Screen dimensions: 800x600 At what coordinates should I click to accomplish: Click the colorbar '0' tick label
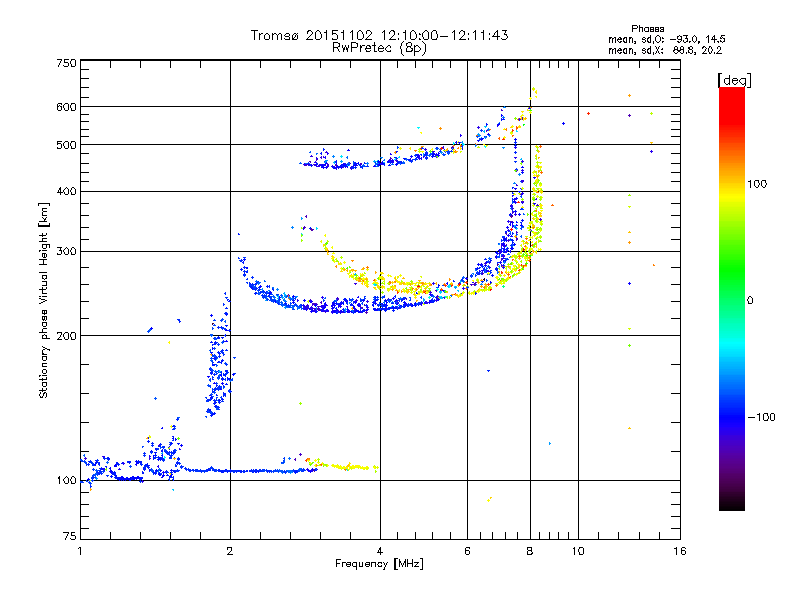pyautogui.click(x=749, y=300)
